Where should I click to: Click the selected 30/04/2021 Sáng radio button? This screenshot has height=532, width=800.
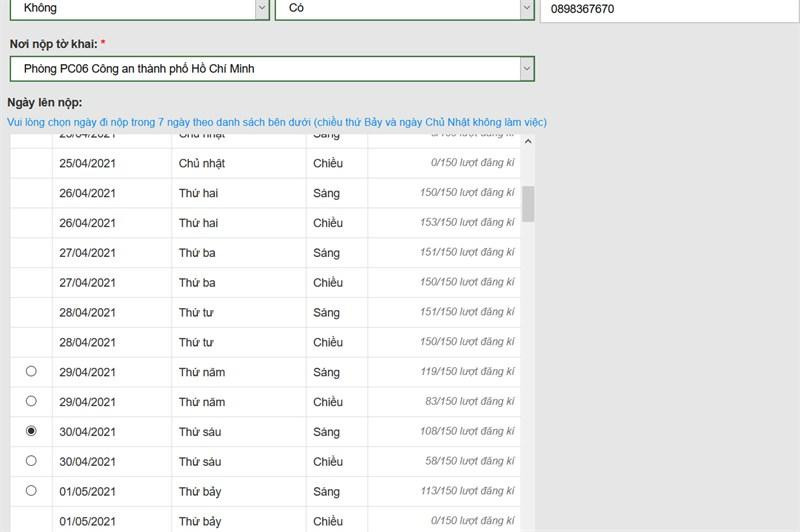point(31,431)
